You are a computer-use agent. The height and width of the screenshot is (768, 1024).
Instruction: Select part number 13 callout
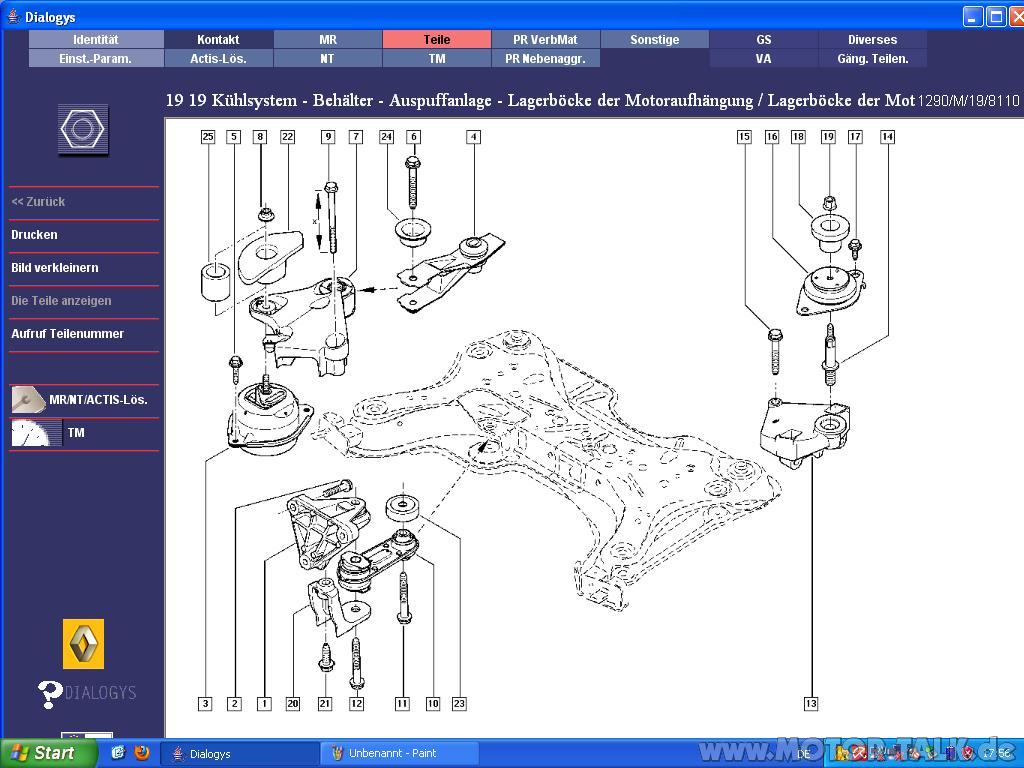tap(811, 703)
